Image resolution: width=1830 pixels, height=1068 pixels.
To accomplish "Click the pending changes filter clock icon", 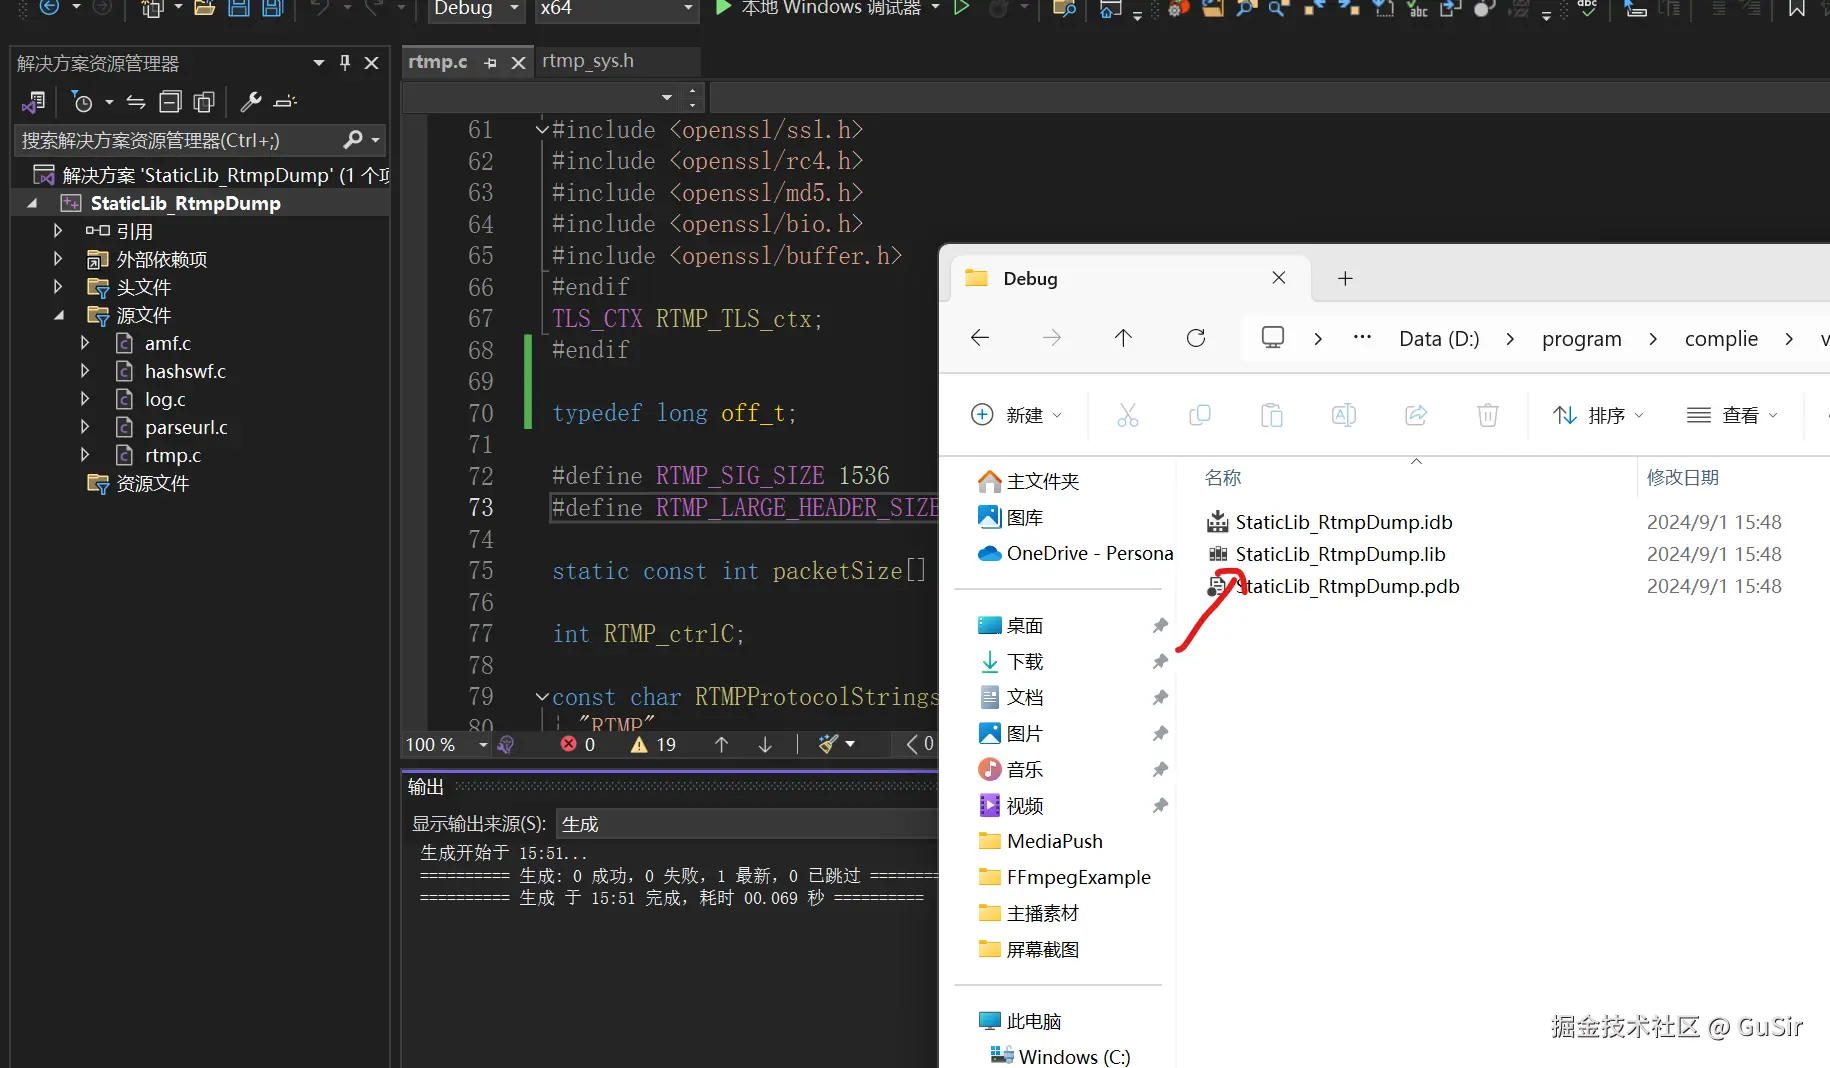I will [83, 102].
